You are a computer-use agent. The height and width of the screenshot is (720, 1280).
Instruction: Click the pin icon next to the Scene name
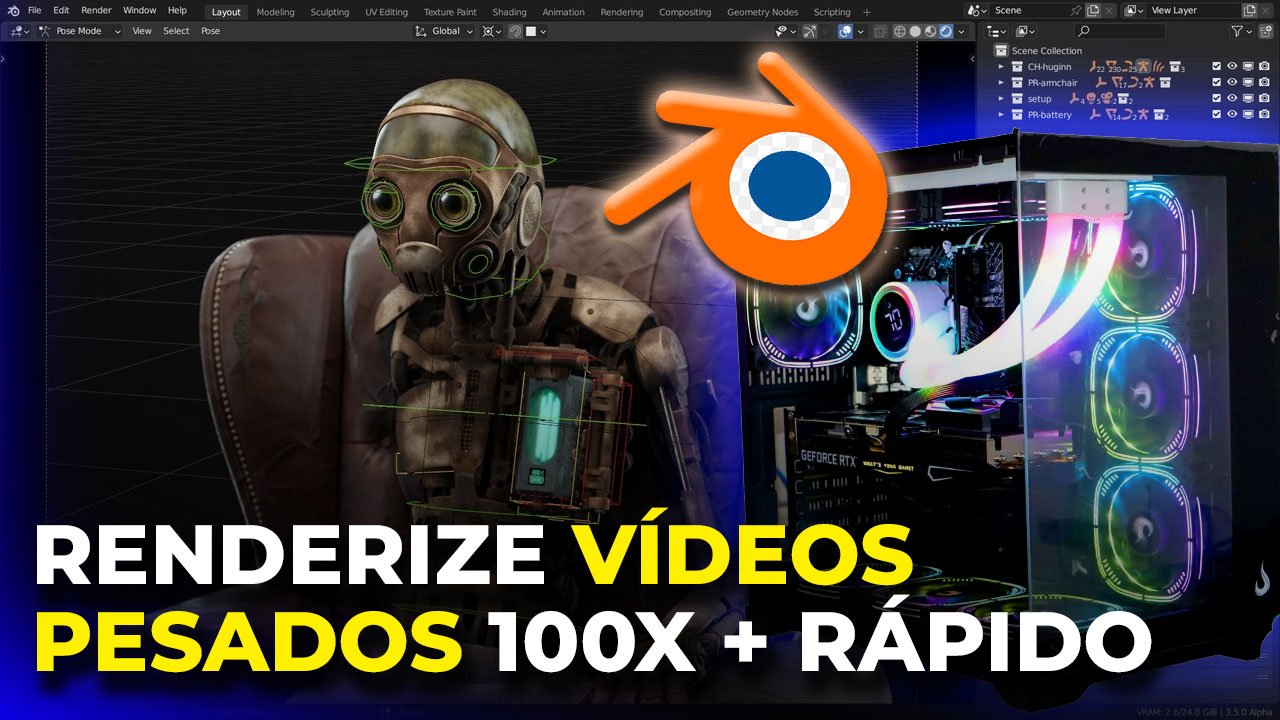tap(1075, 9)
